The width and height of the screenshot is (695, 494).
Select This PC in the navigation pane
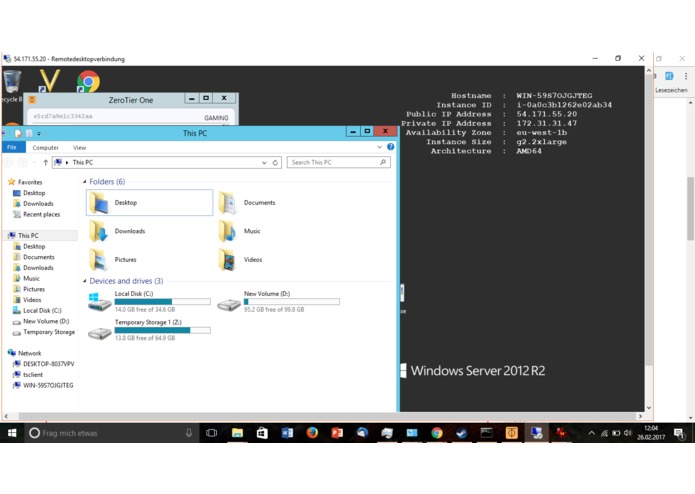(x=28, y=236)
